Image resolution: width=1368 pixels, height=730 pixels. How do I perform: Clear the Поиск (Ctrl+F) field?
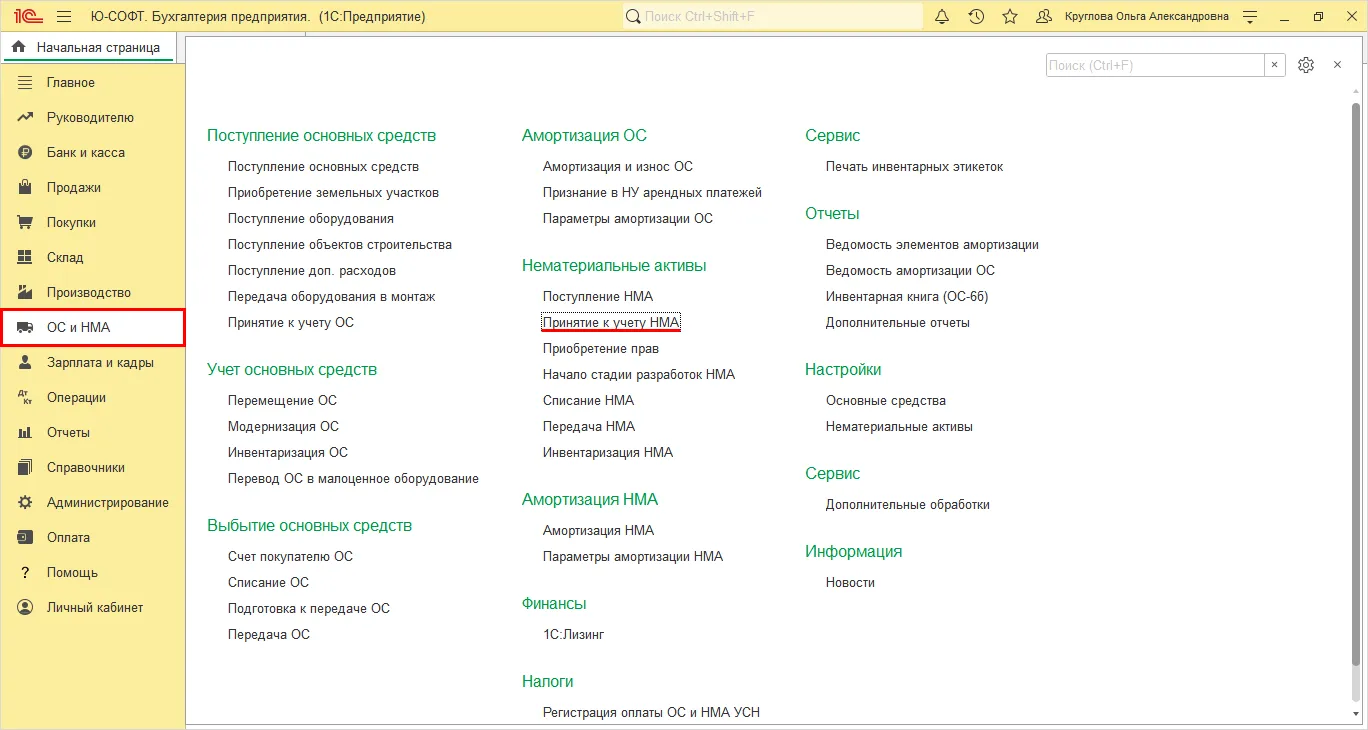(1274, 65)
